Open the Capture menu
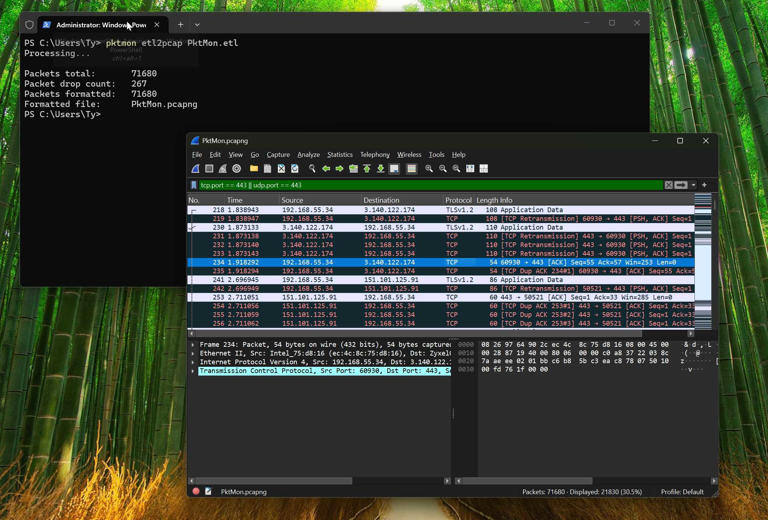Screen dimensions: 768x520 click(278, 155)
